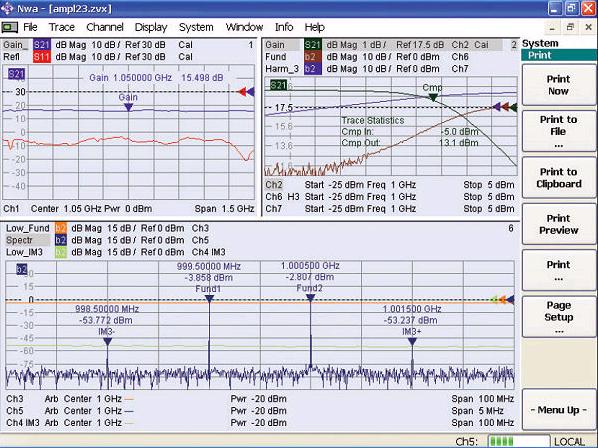598x448 pixels.
Task: Click the green display icon beside File menu
Action: pos(10,27)
